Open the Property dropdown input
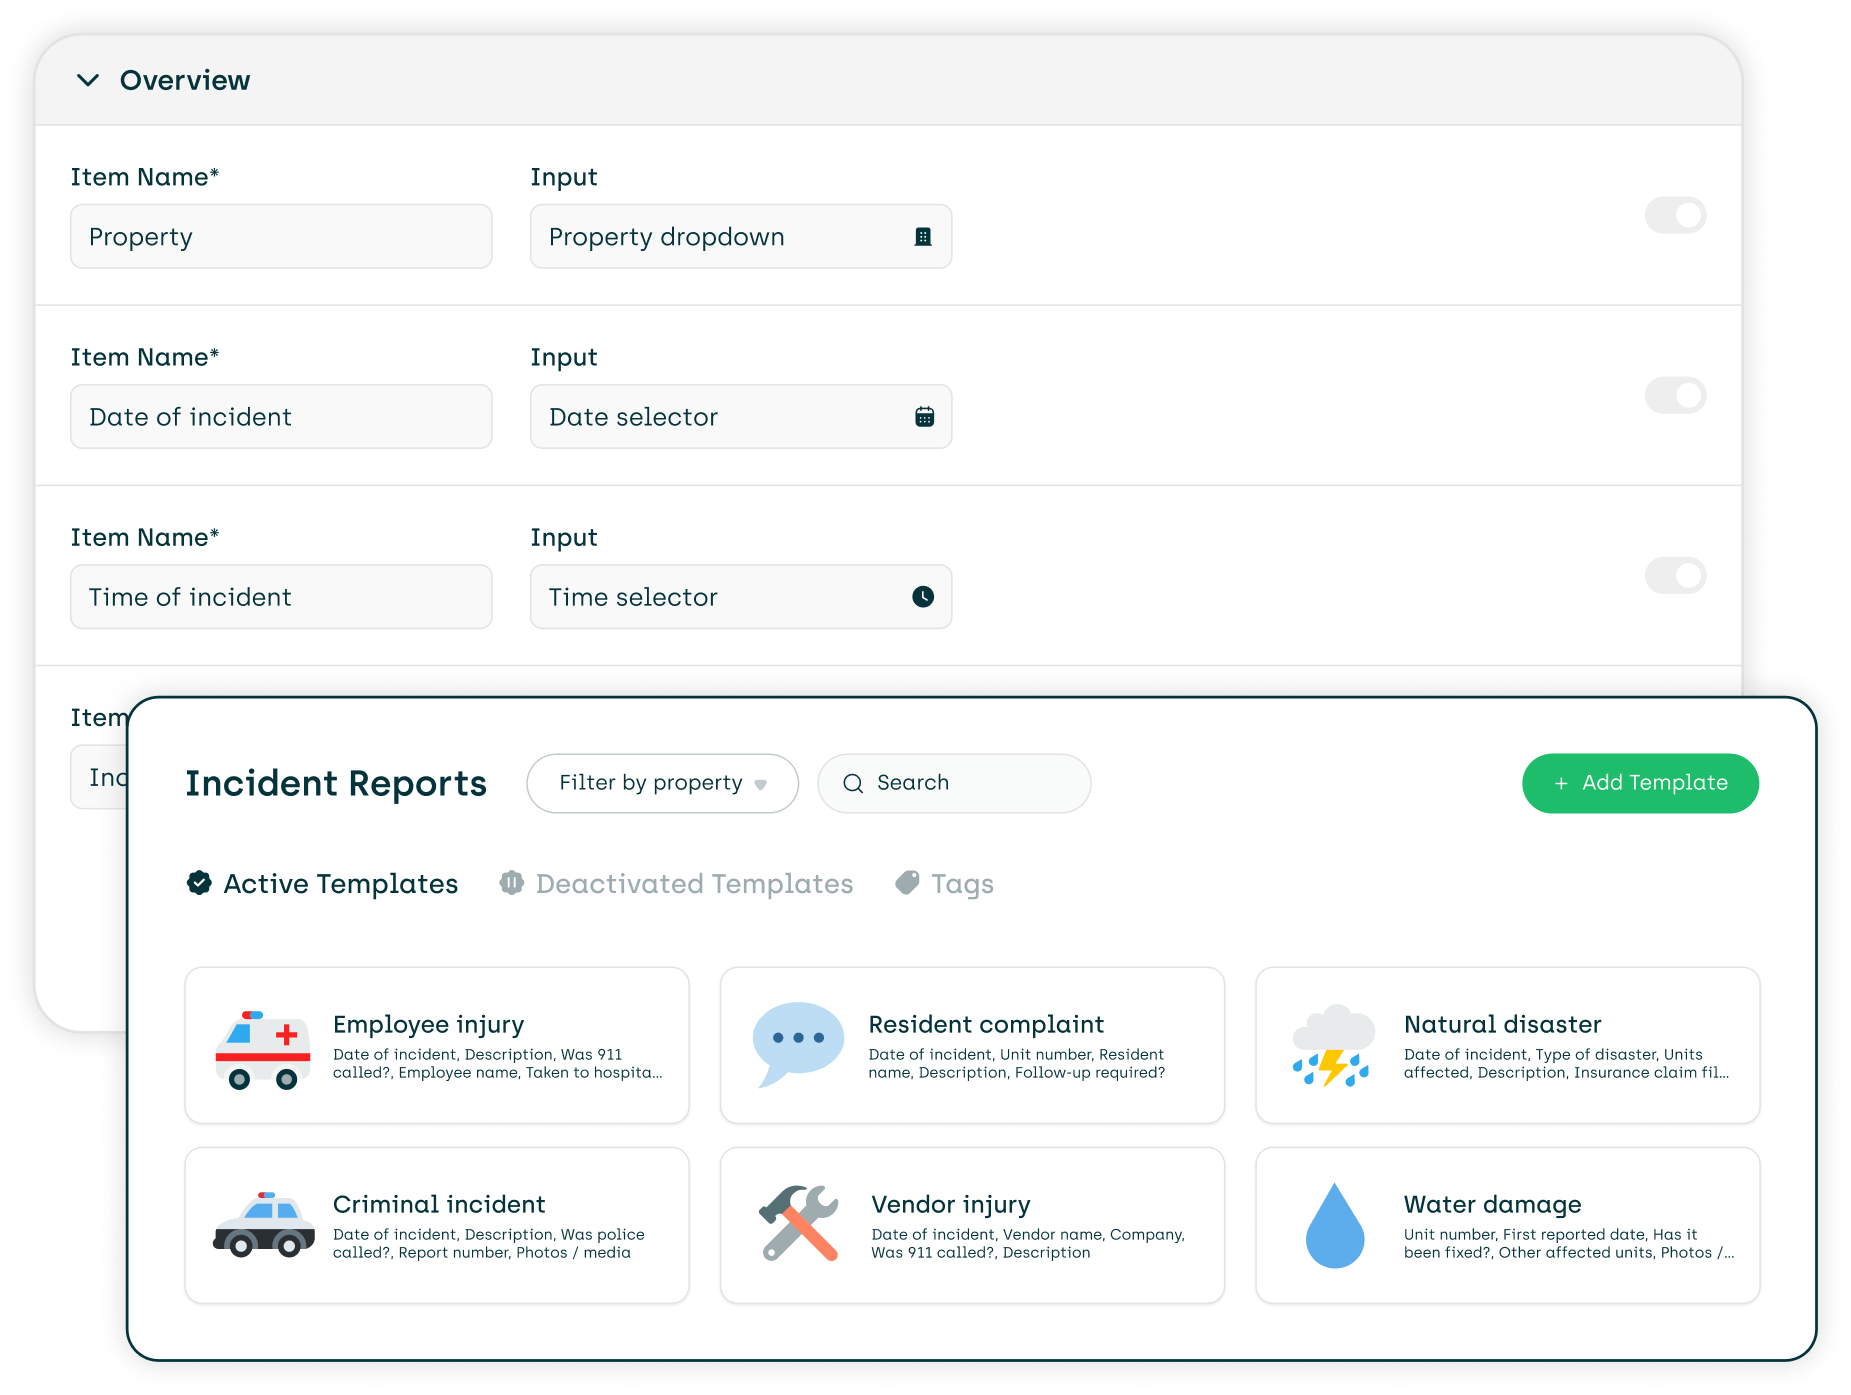Viewport: 1851px width, 1395px height. [741, 237]
